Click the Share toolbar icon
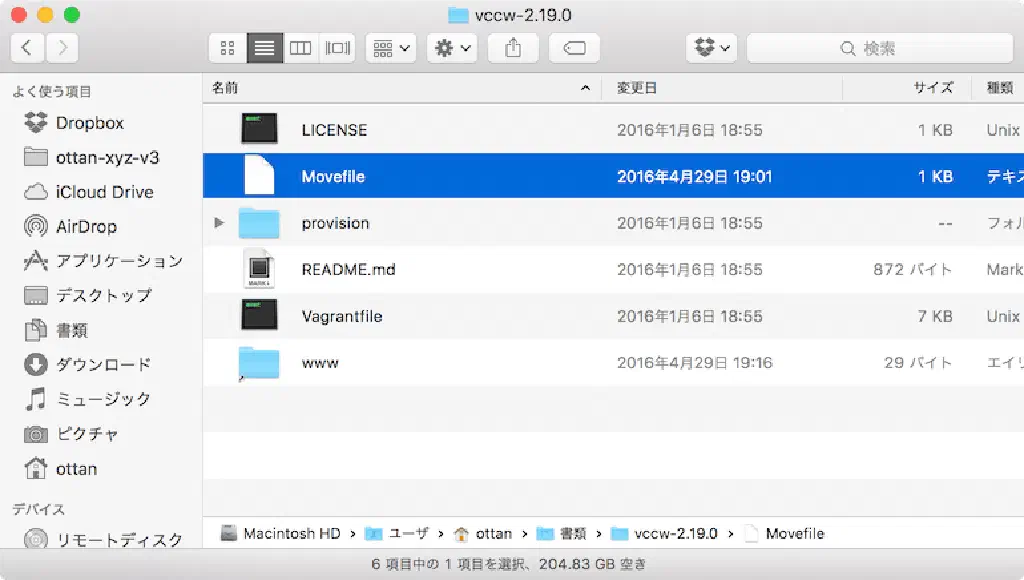This screenshot has width=1024, height=580. (x=514, y=48)
